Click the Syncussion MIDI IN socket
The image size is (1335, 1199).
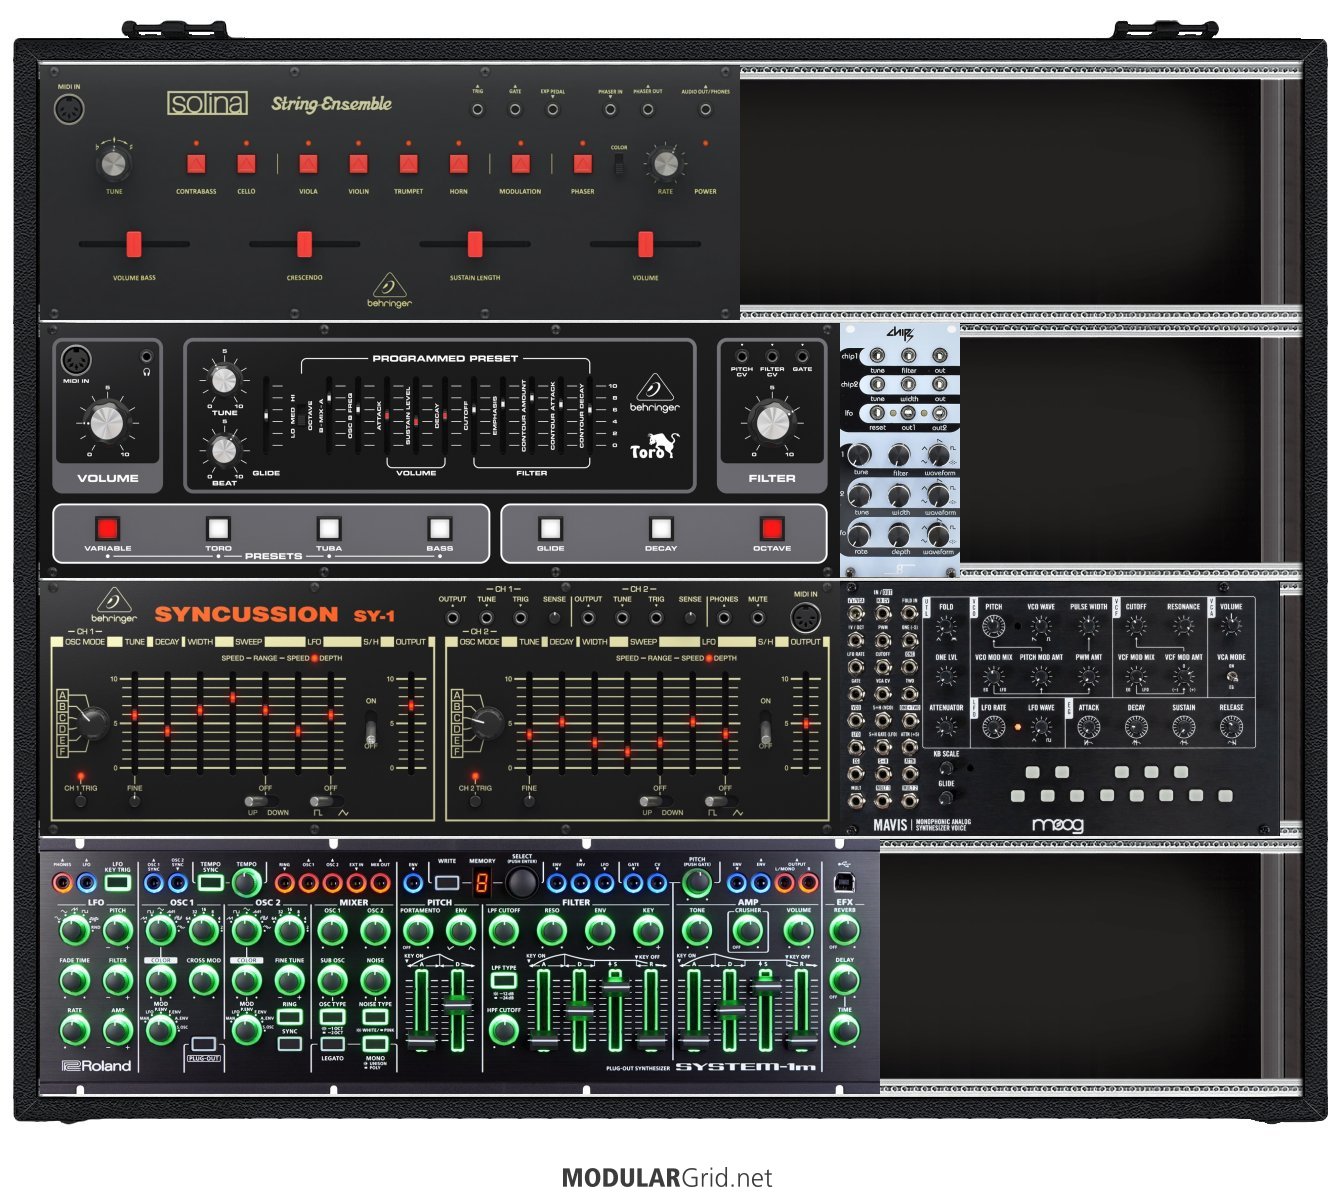point(805,620)
